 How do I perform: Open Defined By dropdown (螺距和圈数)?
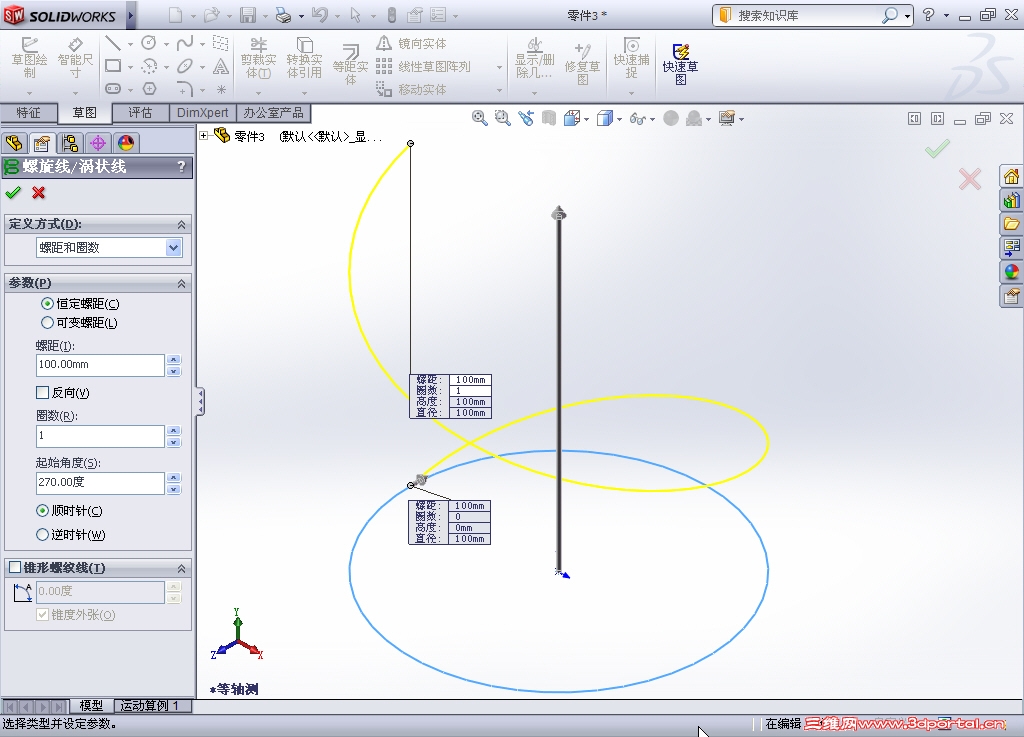(173, 247)
